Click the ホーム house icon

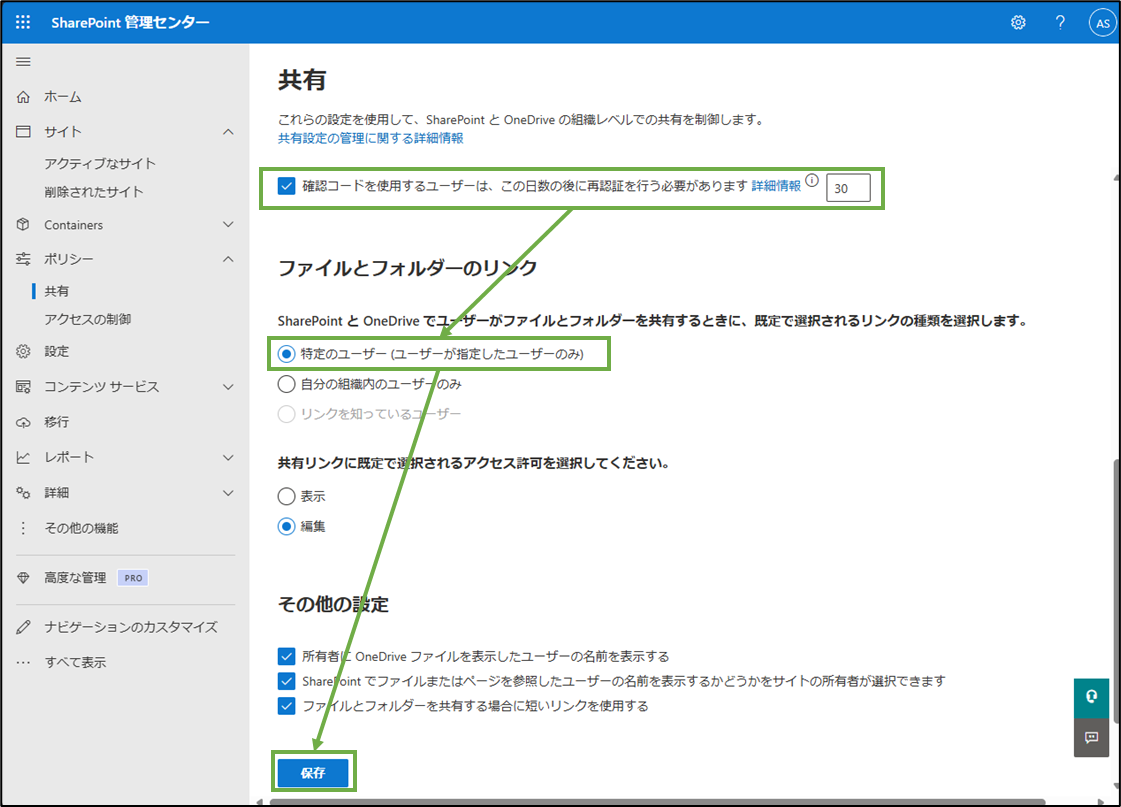pos(23,96)
